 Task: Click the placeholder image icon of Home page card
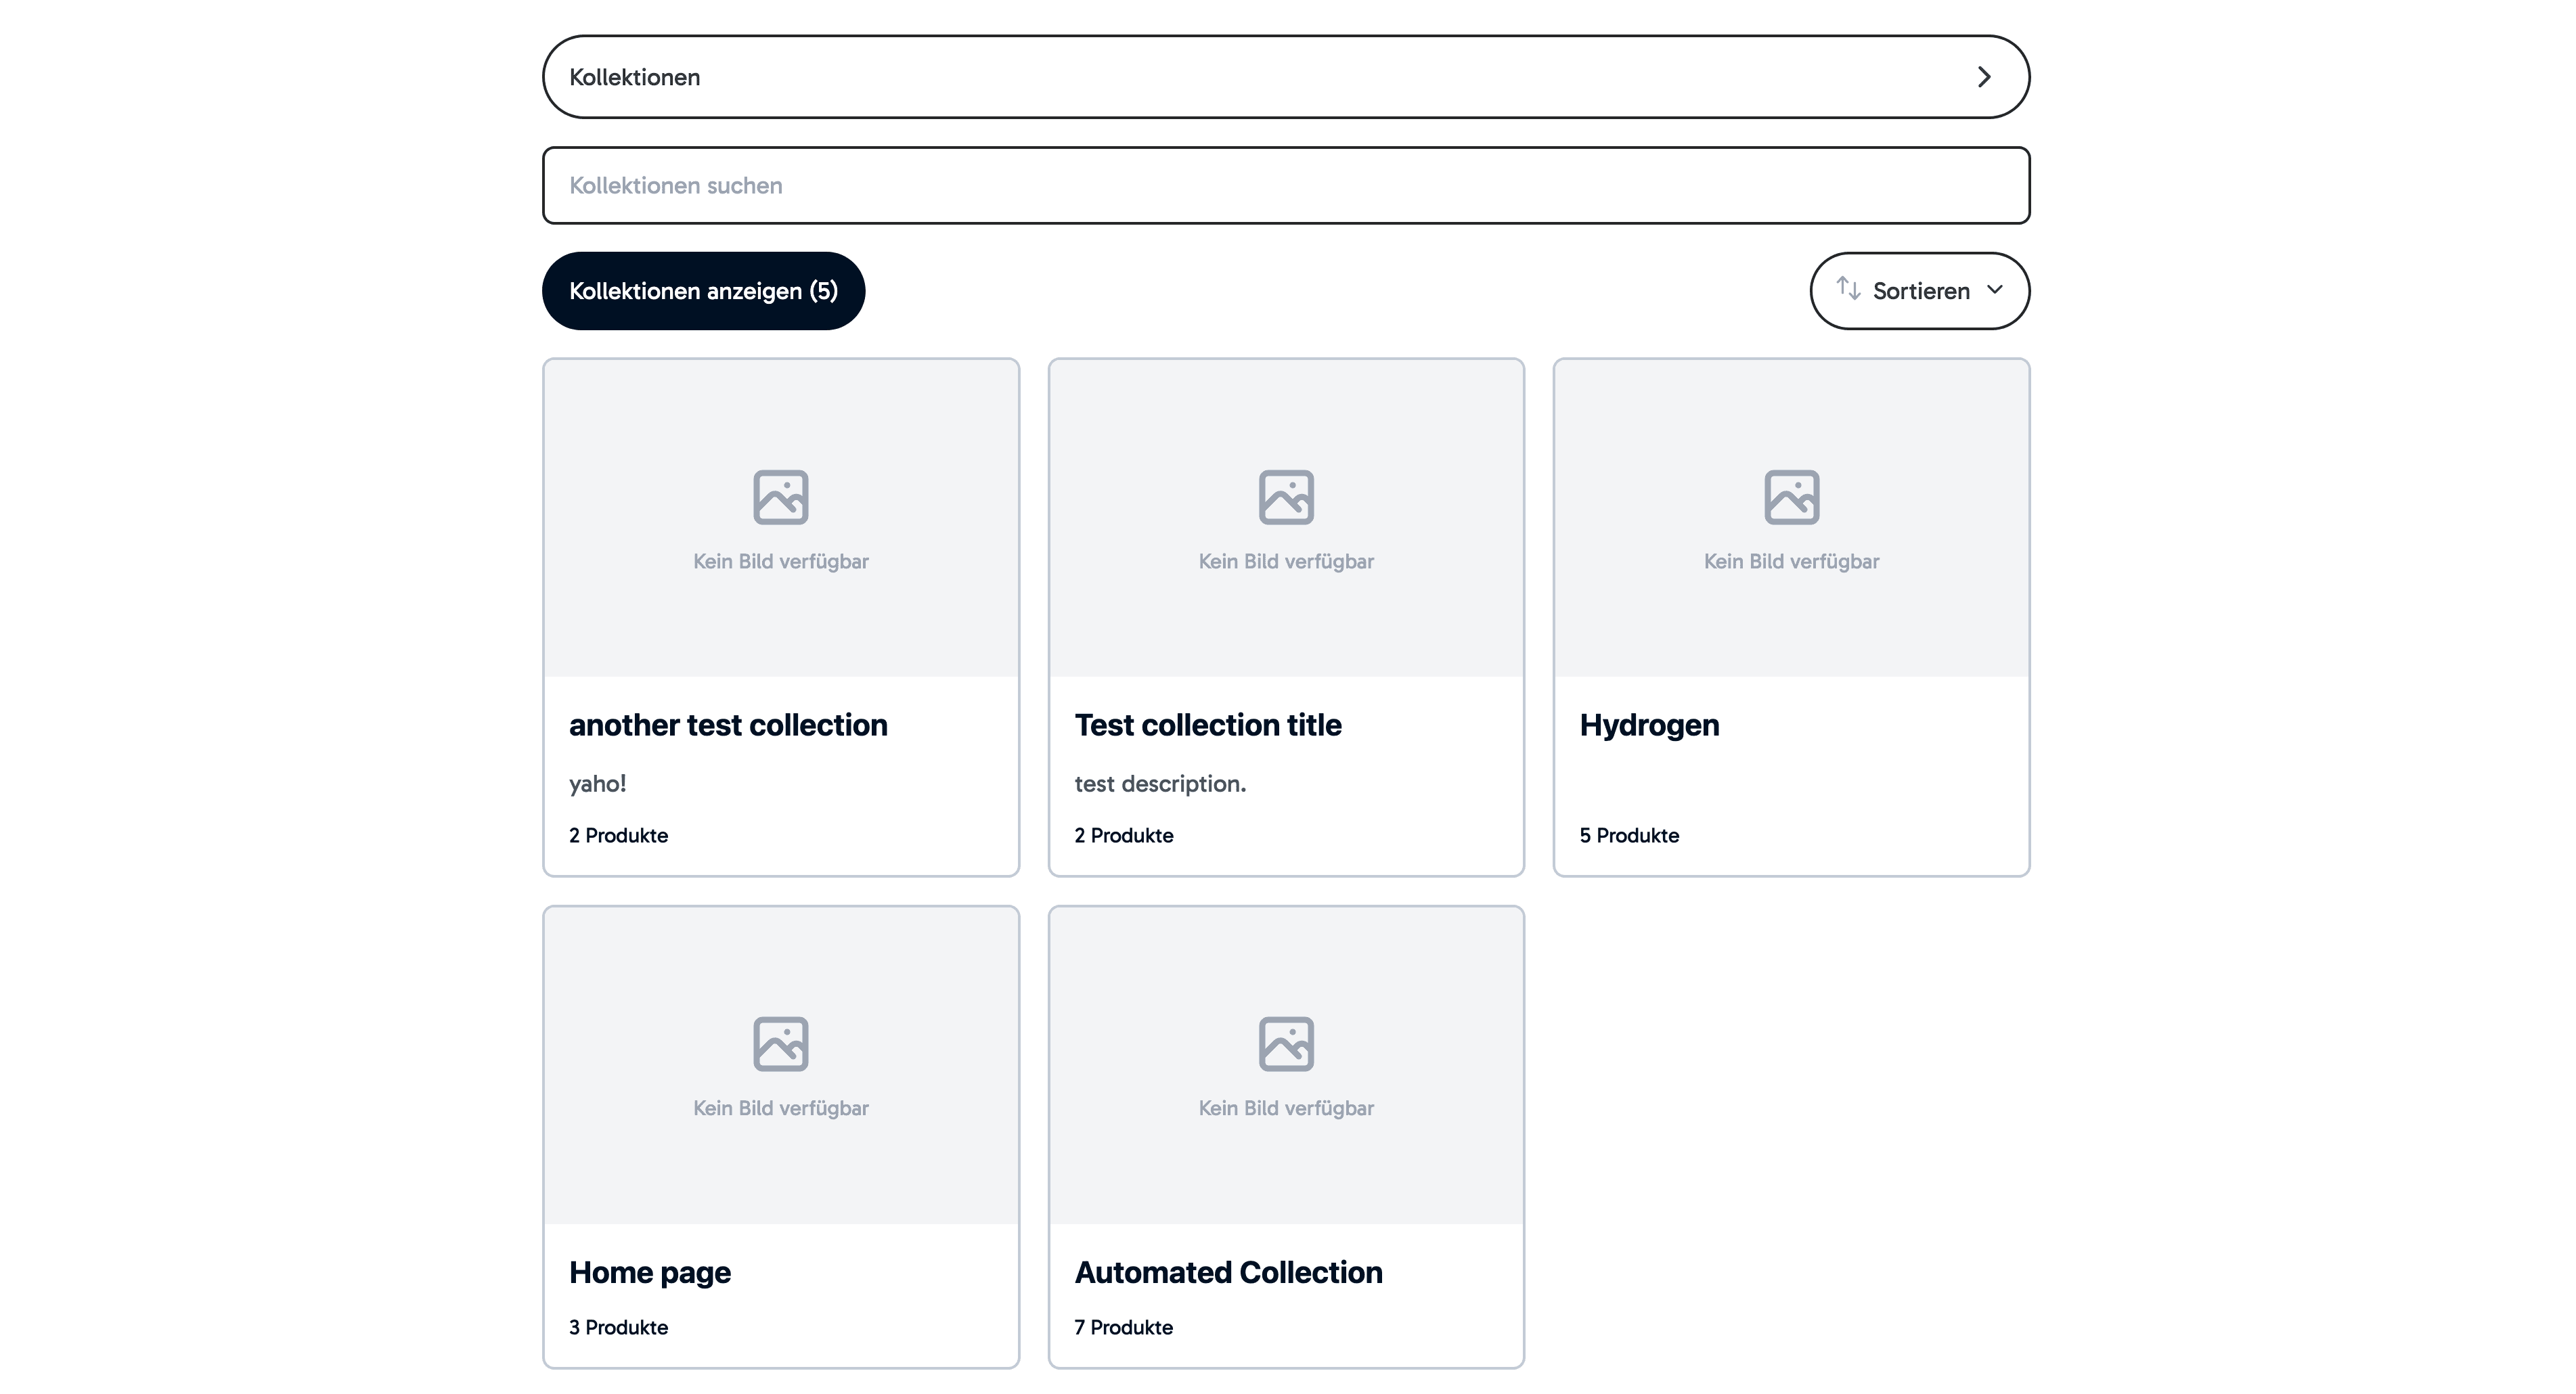click(781, 1044)
